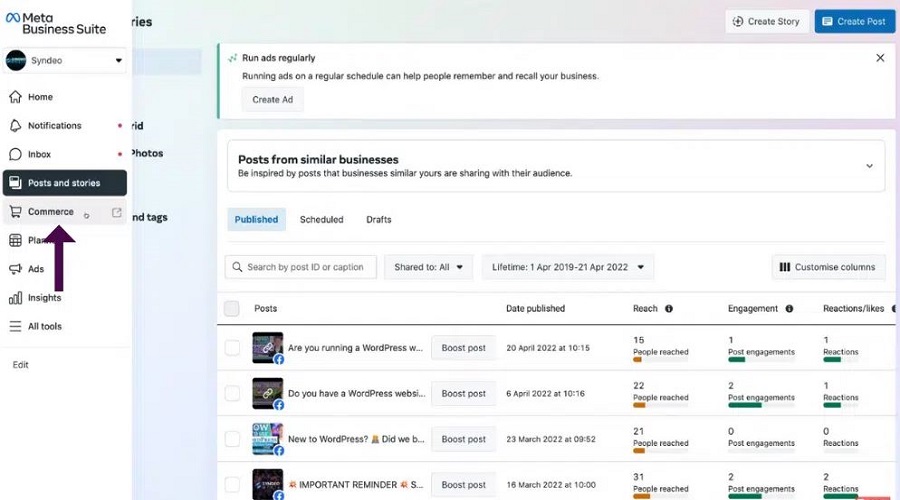Click the Reactions/likes column header
Screen dimensions: 900x500
click(854, 309)
